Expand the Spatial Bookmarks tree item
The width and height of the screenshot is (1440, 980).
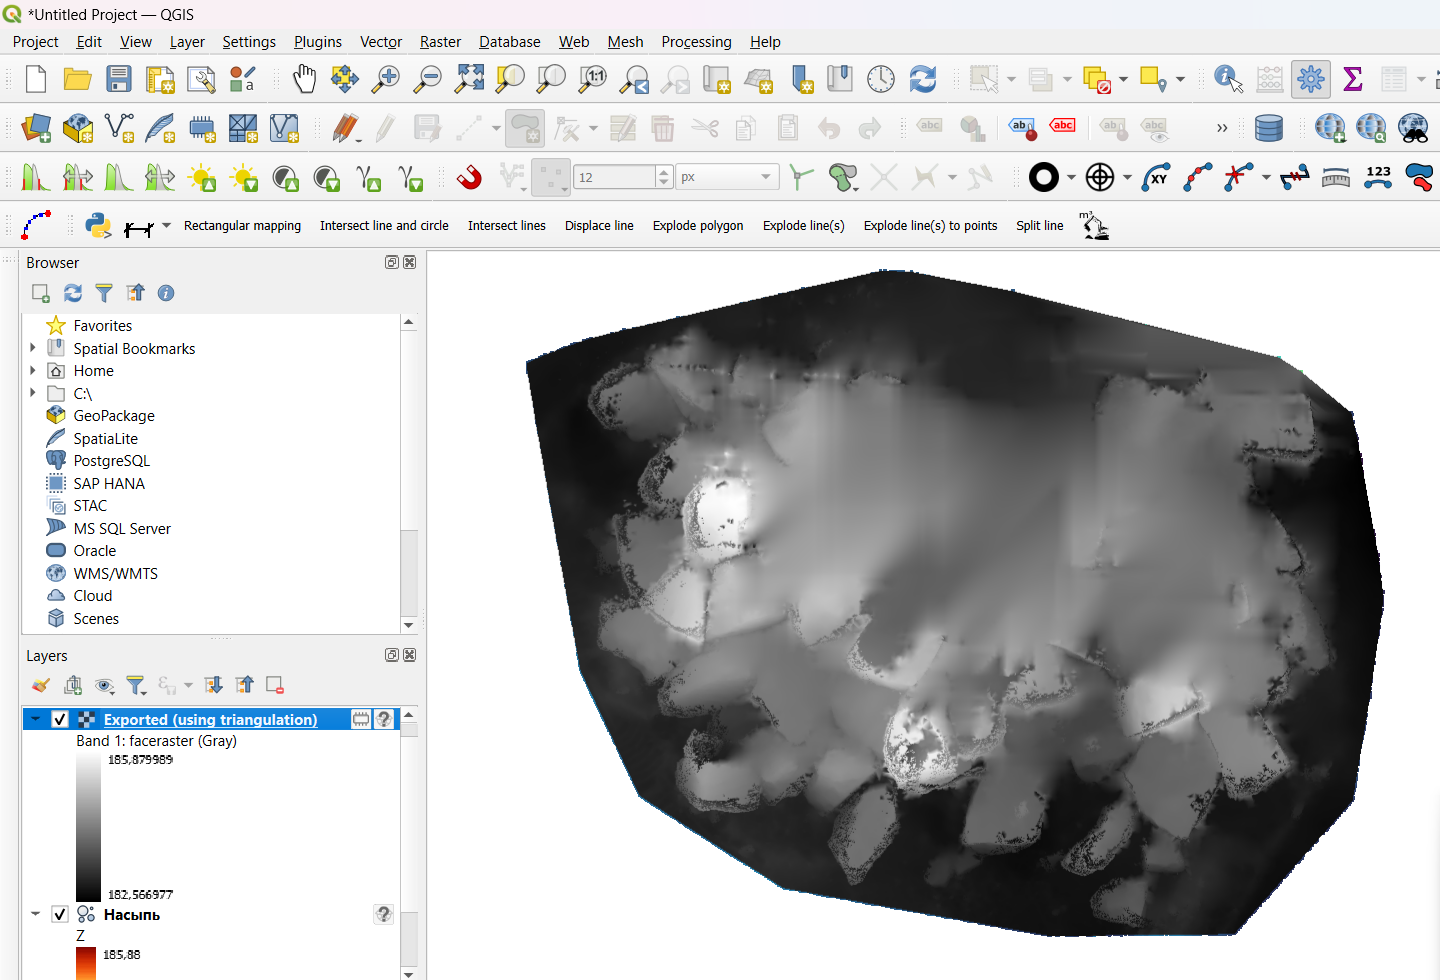tap(33, 348)
